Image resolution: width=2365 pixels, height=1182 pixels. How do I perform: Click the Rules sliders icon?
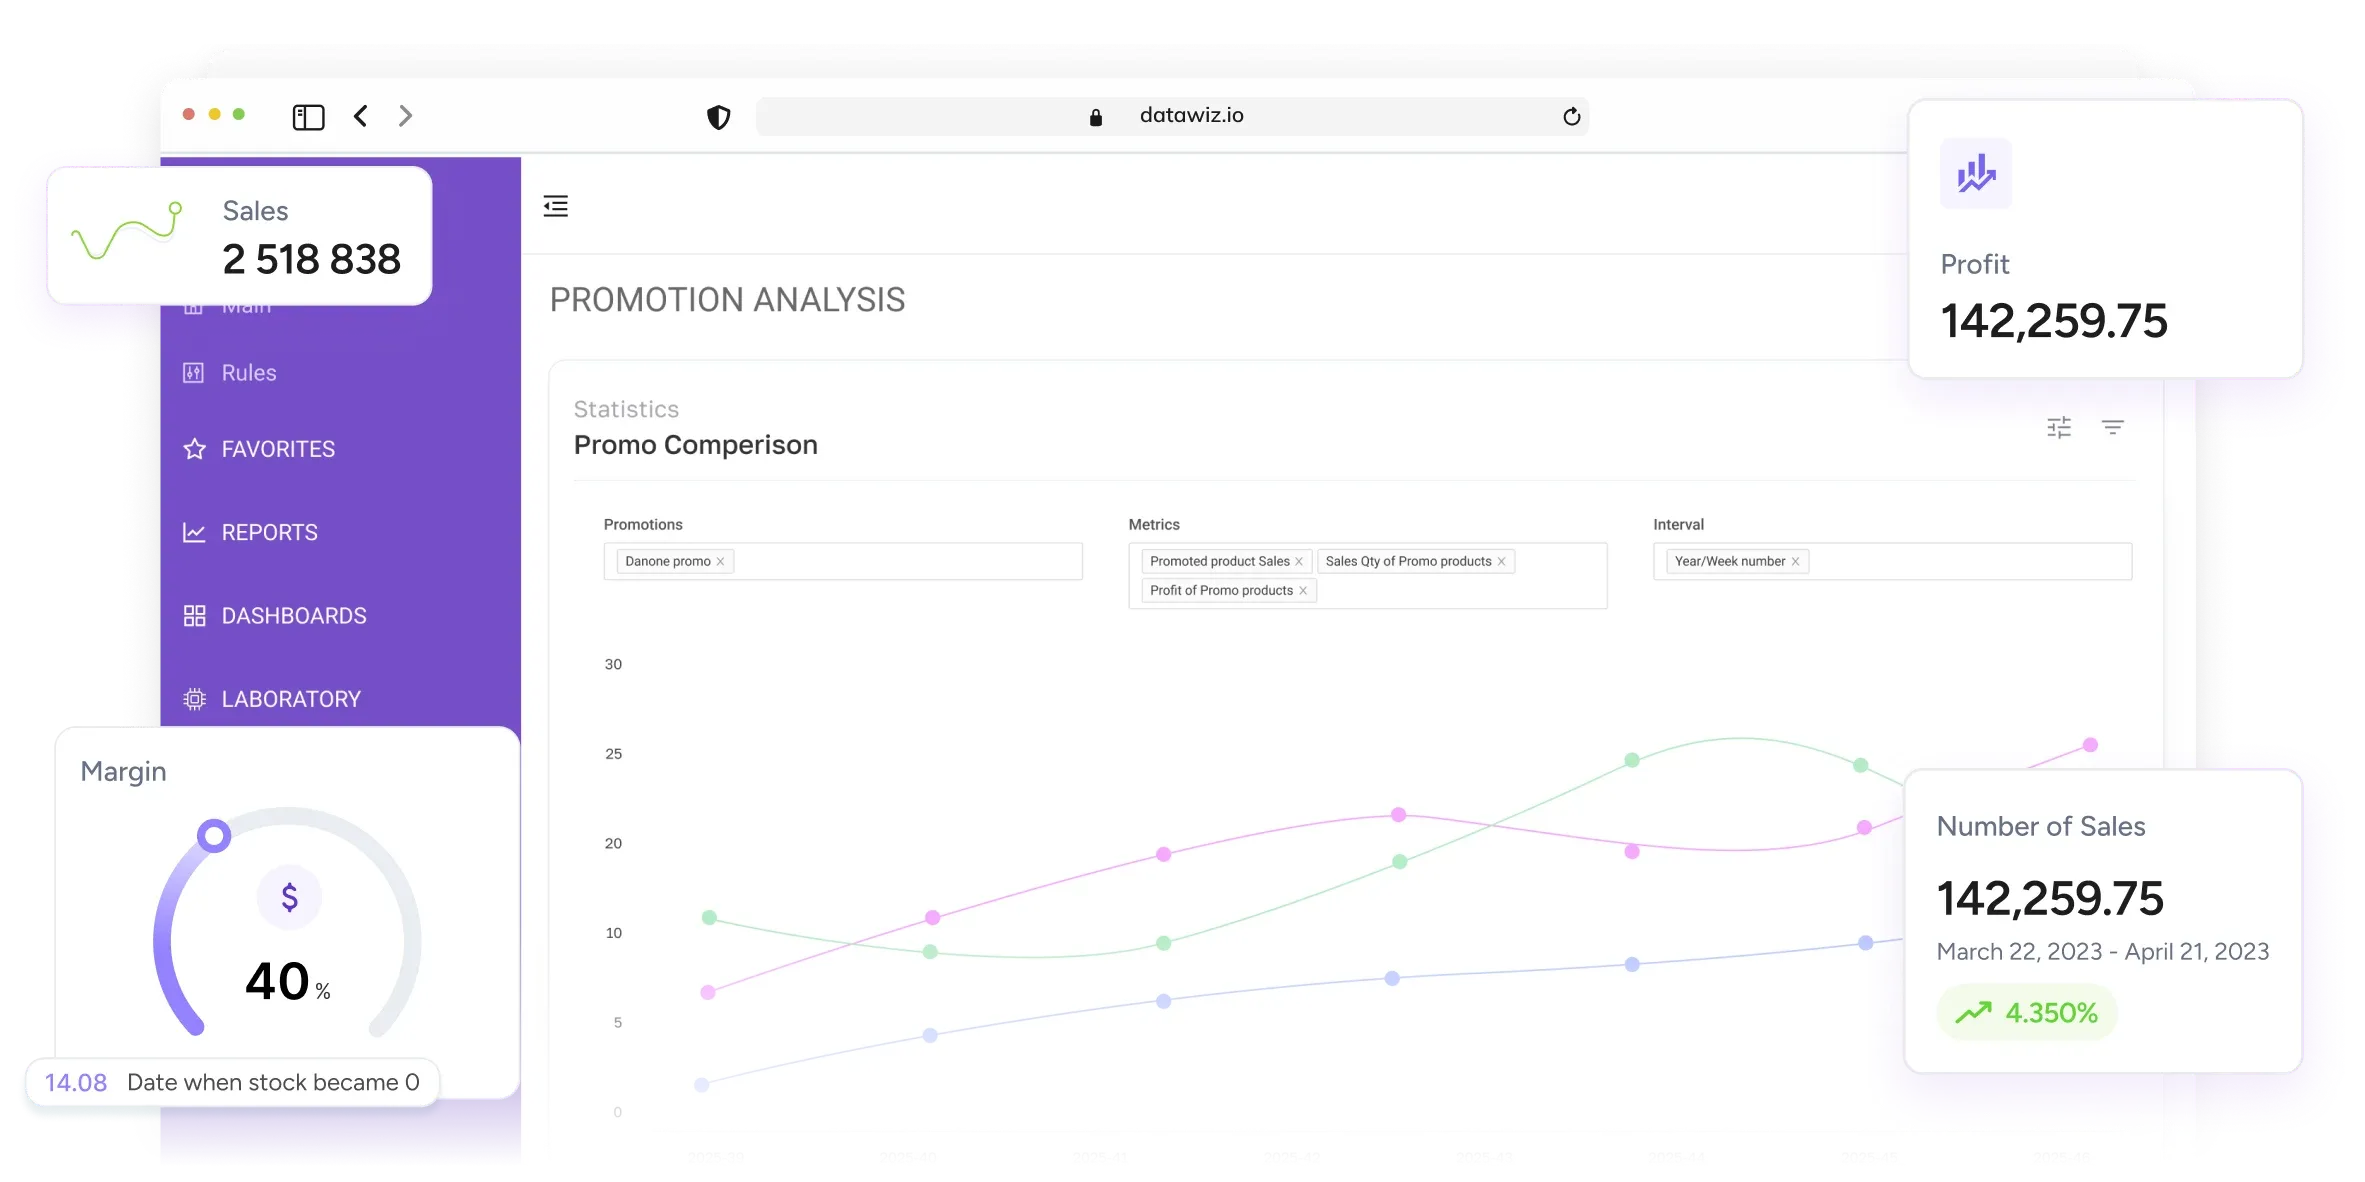click(193, 373)
